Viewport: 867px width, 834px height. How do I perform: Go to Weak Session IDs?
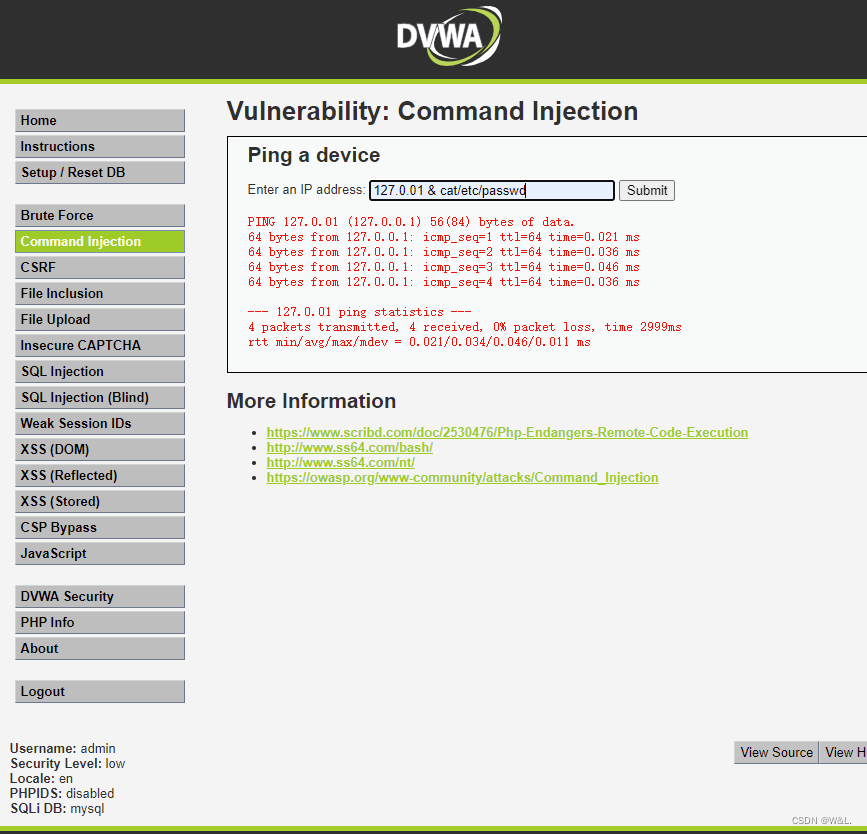click(x=100, y=424)
